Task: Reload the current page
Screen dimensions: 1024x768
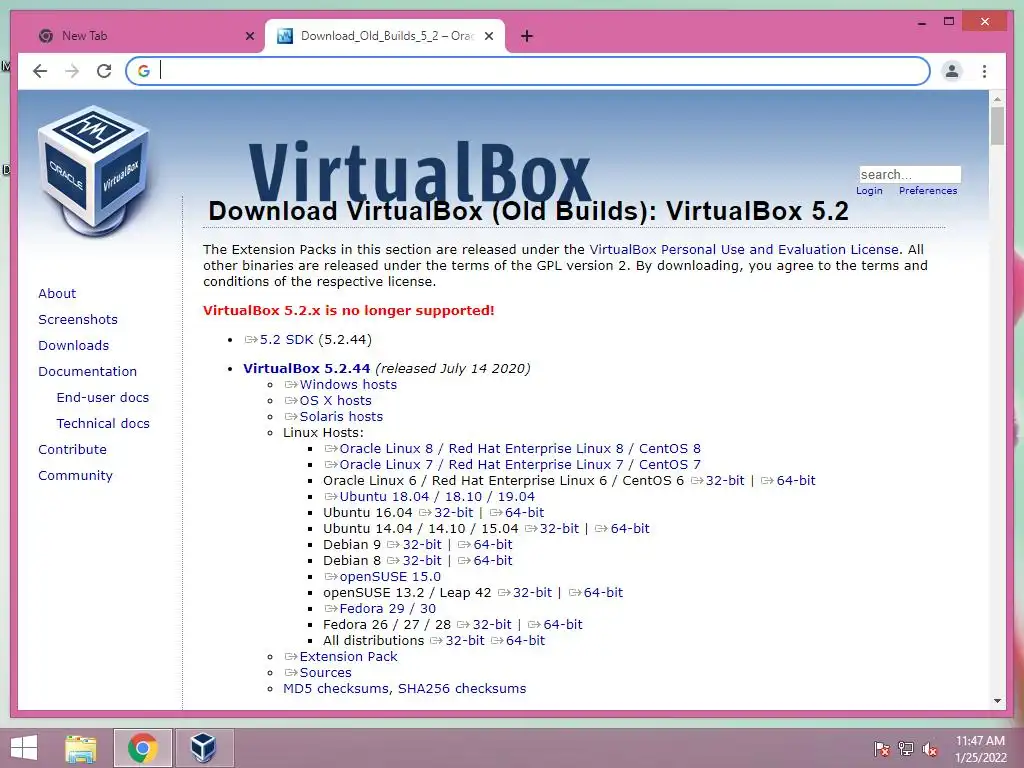Action: click(104, 71)
